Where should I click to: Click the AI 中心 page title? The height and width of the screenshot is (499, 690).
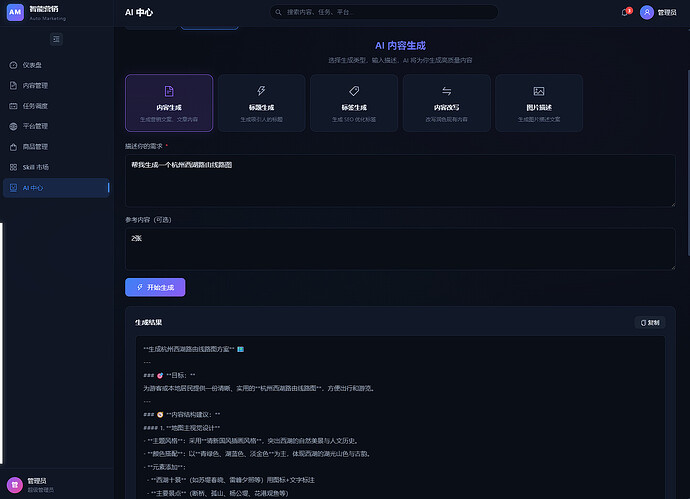point(139,12)
